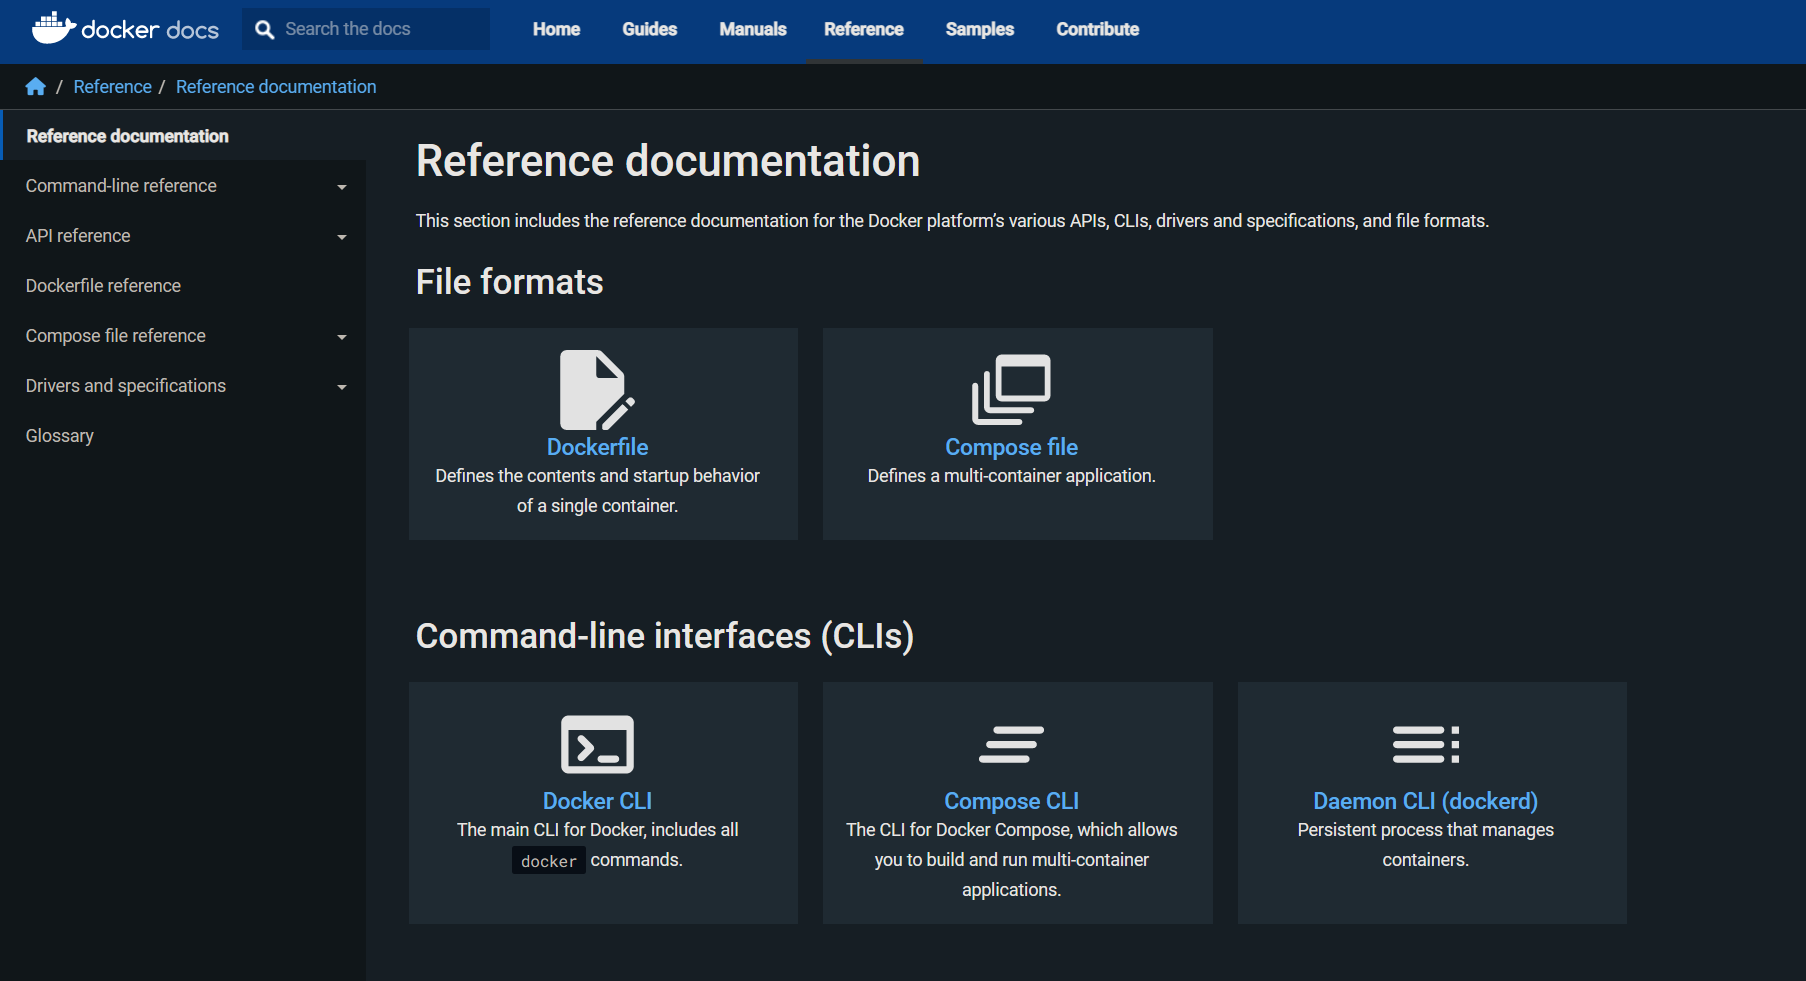Open Glossary in the sidebar
This screenshot has width=1806, height=981.
[60, 436]
